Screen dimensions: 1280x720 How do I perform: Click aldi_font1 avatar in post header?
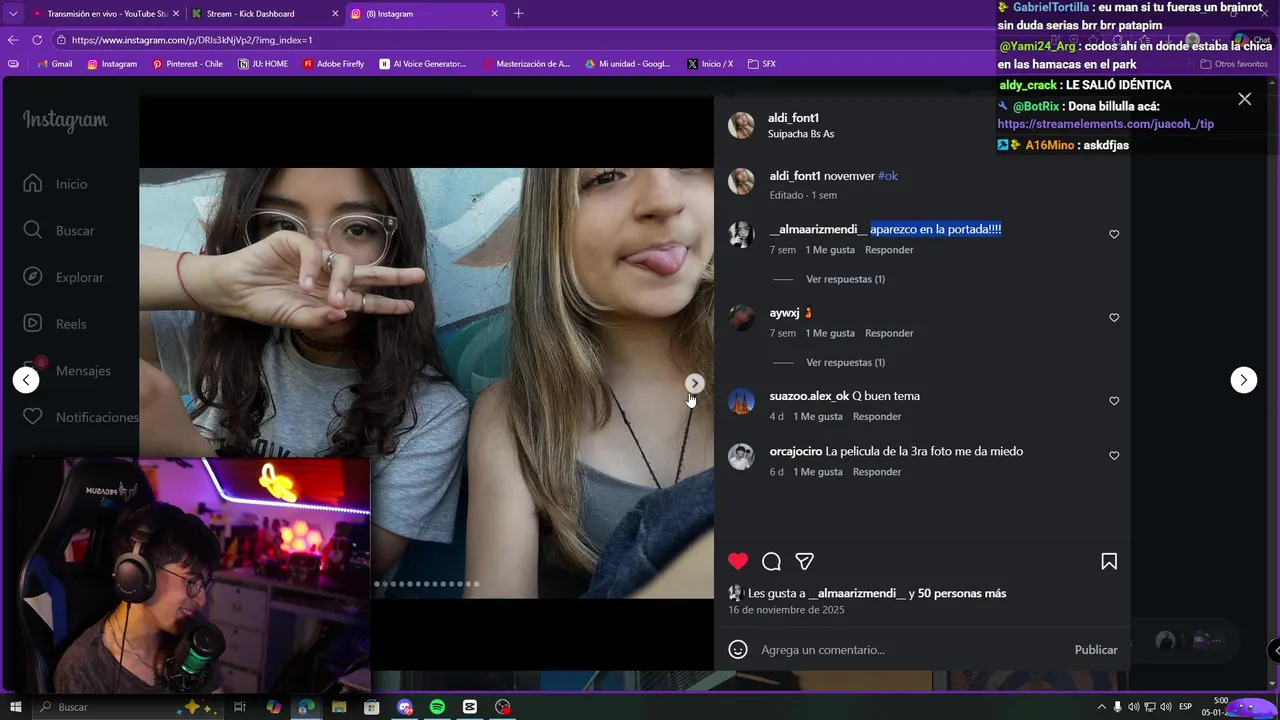[741, 125]
